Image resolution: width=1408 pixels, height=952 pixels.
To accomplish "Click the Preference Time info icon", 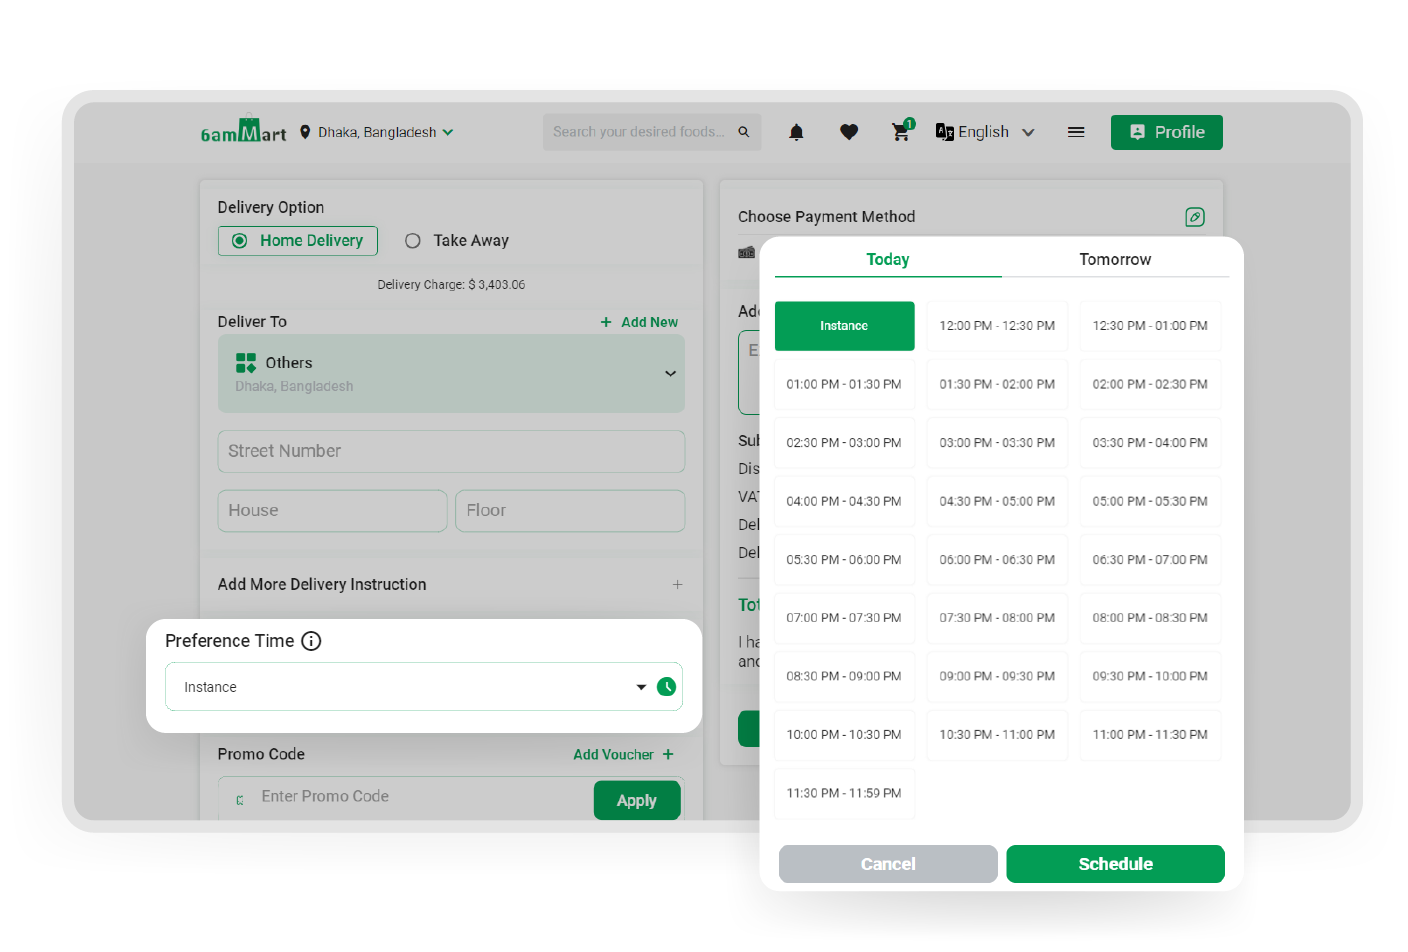I will pos(311,641).
